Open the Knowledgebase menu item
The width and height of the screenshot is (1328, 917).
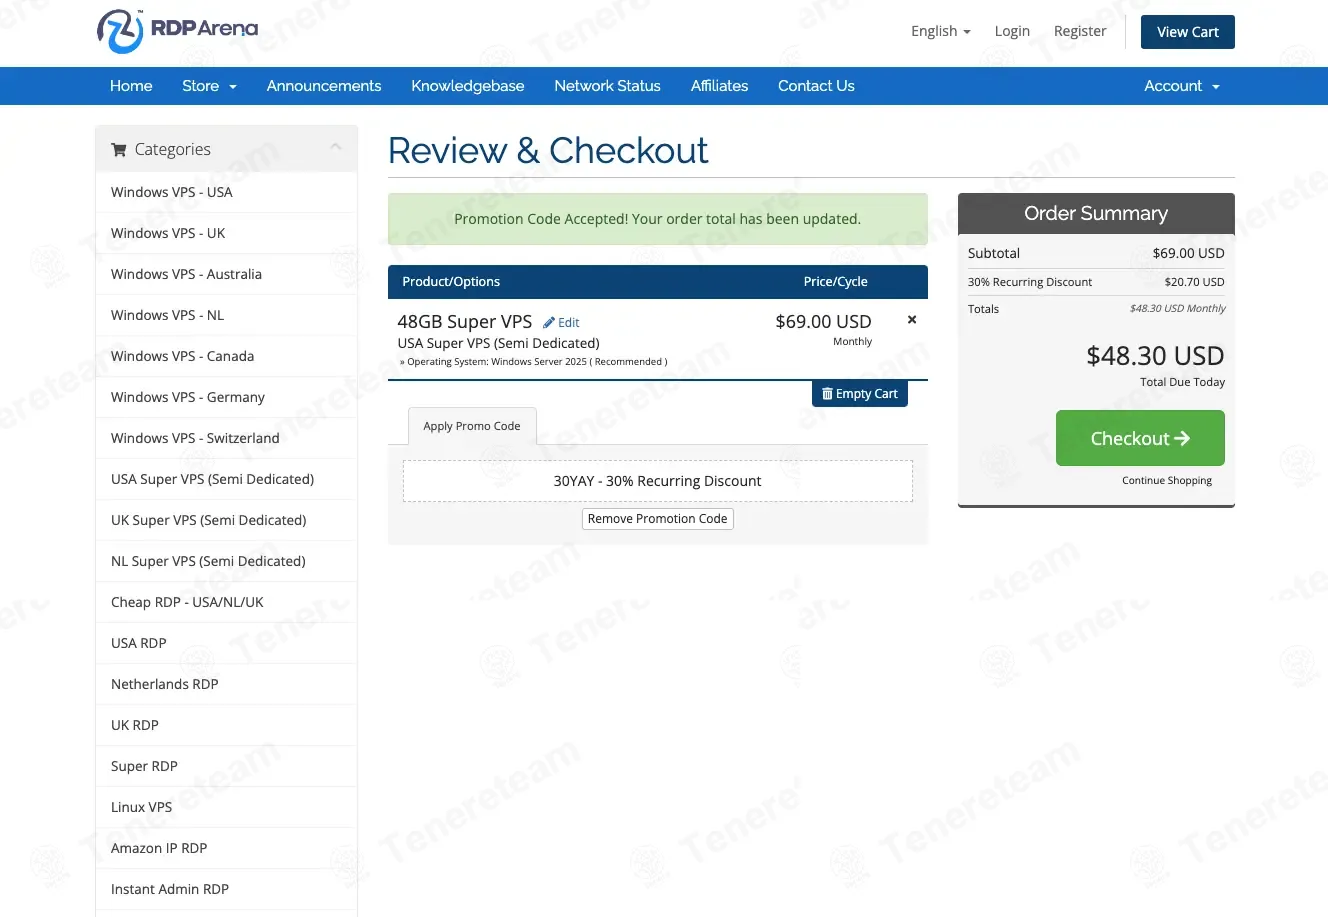[468, 86]
